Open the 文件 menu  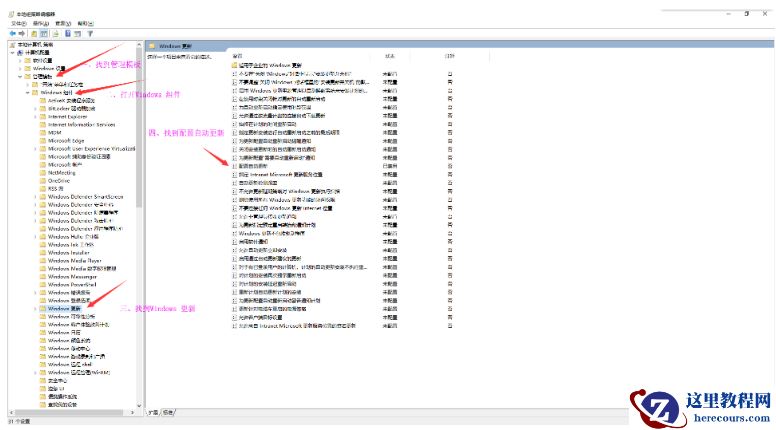pos(19,23)
